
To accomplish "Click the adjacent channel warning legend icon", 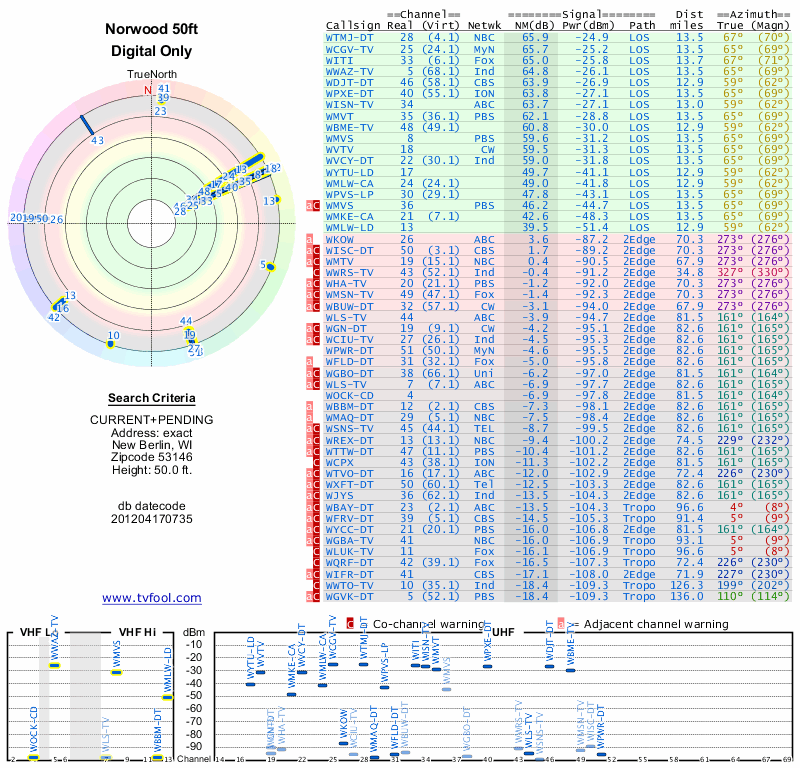I will [x=561, y=624].
